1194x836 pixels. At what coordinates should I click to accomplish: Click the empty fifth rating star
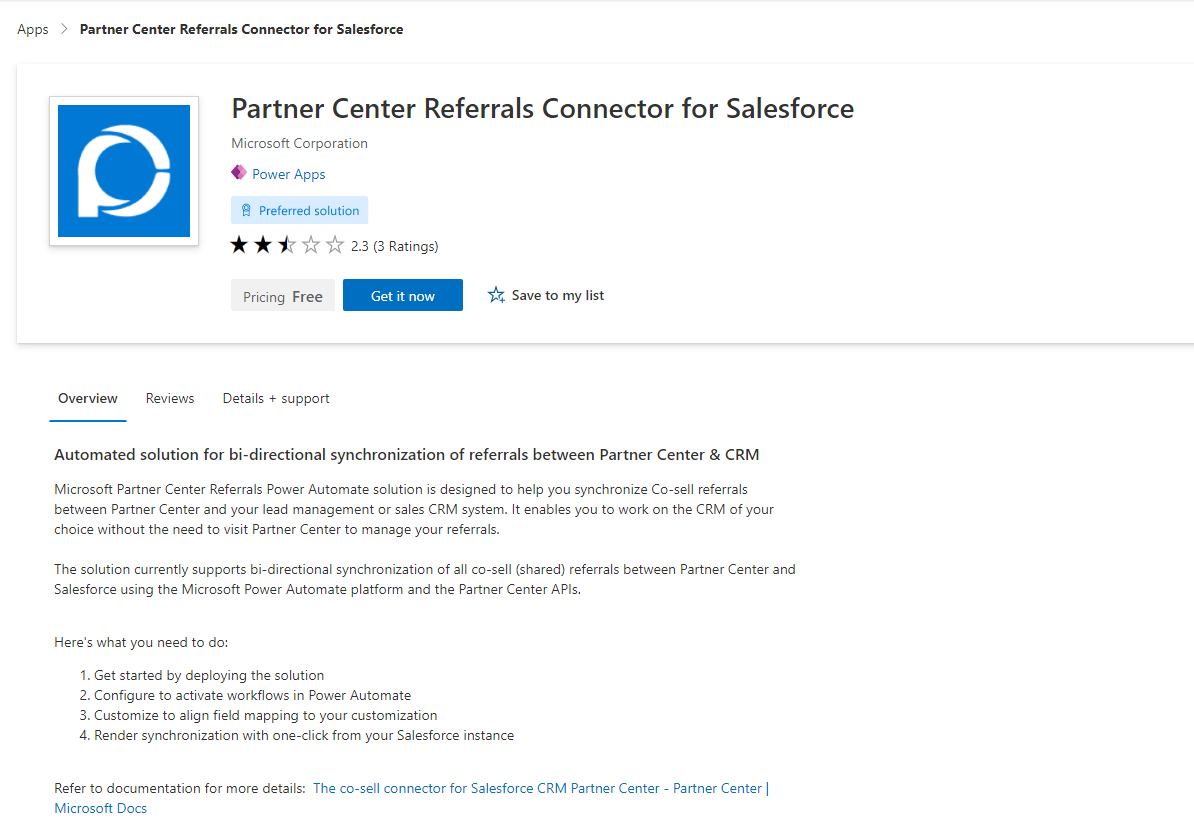[x=335, y=245]
